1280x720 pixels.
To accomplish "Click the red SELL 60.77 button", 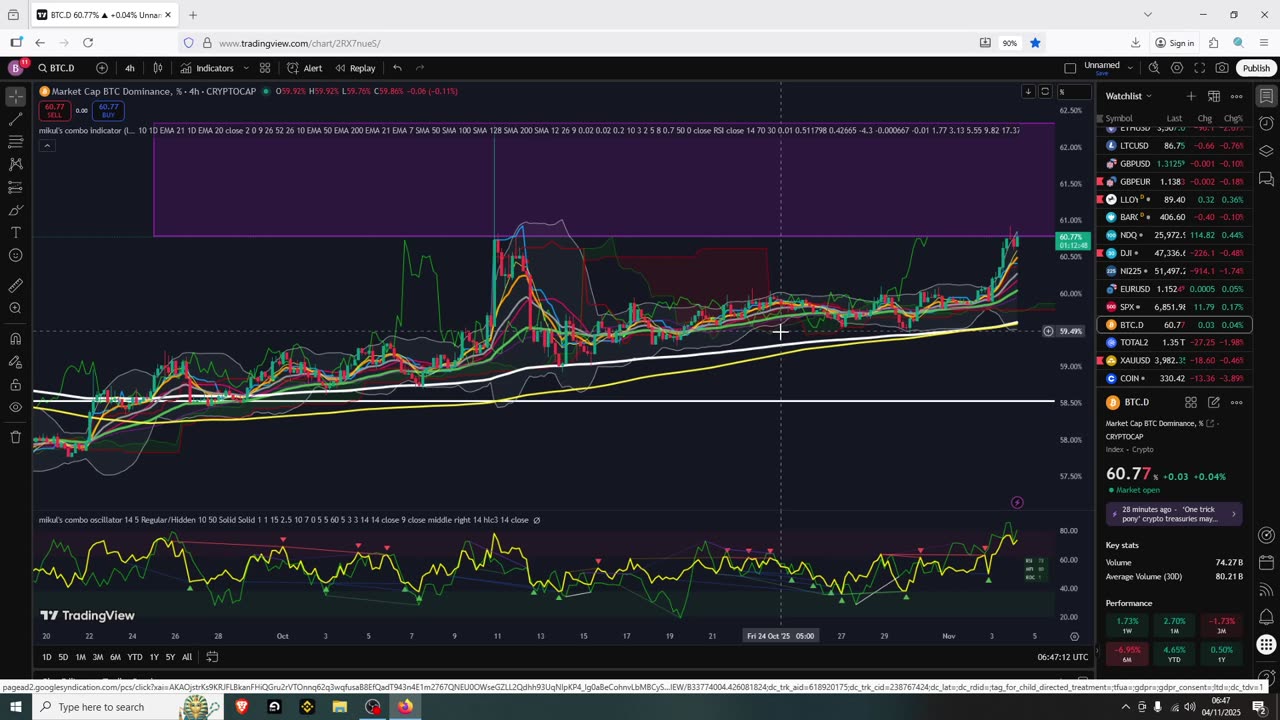I will pos(54,110).
